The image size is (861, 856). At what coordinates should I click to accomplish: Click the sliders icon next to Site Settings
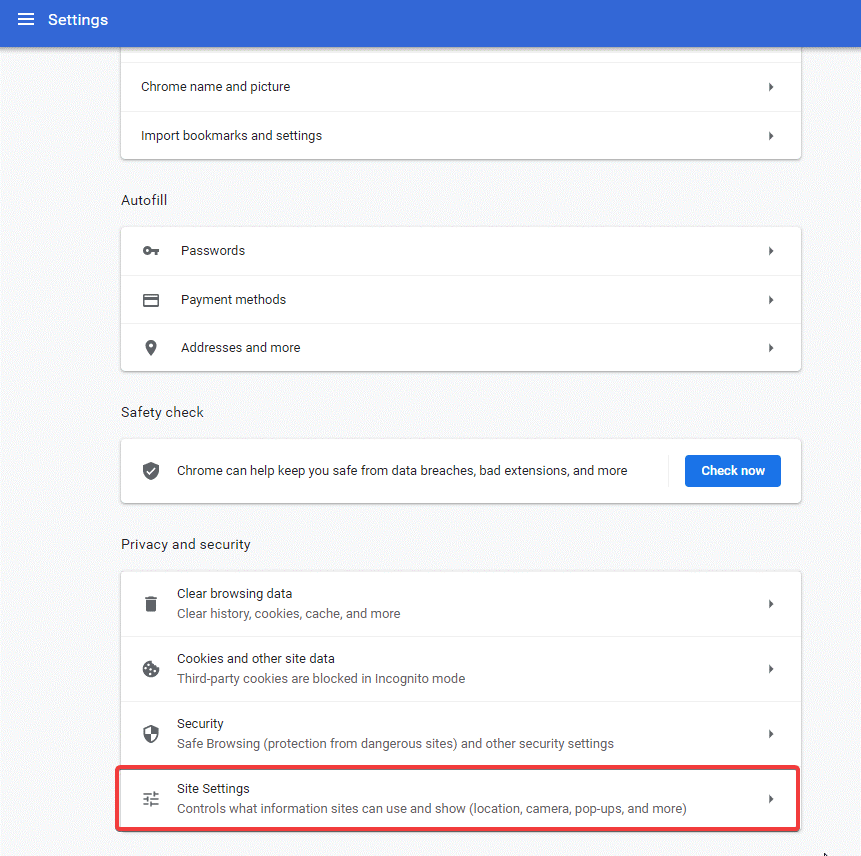pos(150,798)
